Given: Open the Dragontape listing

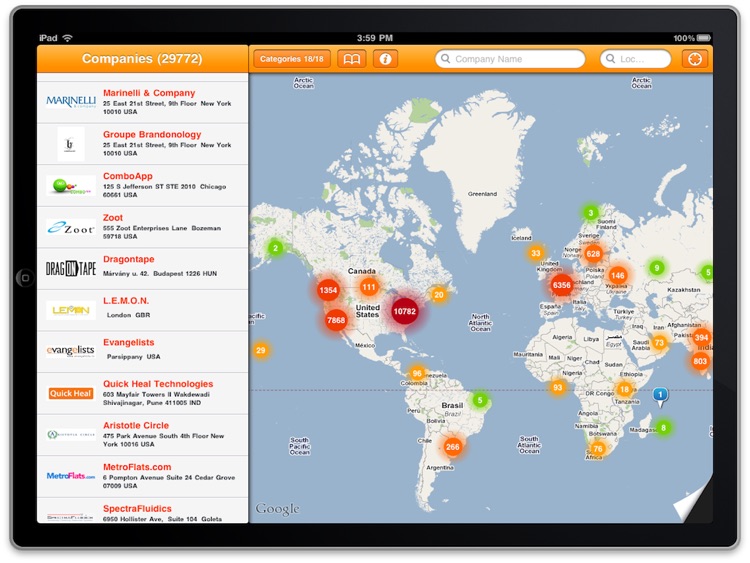Looking at the screenshot, I should click(x=143, y=269).
